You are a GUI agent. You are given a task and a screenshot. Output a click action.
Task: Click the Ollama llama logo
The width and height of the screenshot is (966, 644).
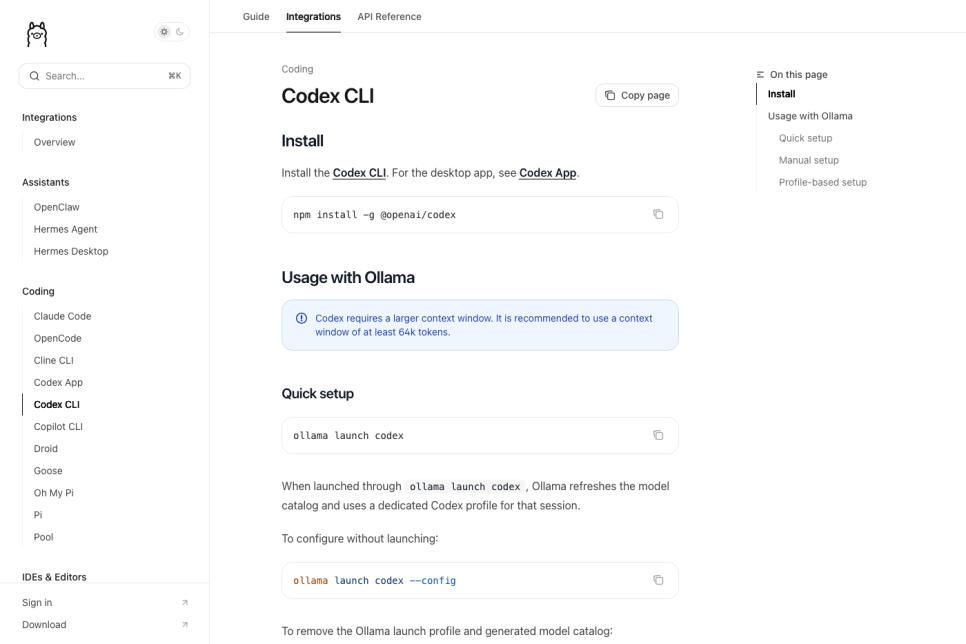37,35
